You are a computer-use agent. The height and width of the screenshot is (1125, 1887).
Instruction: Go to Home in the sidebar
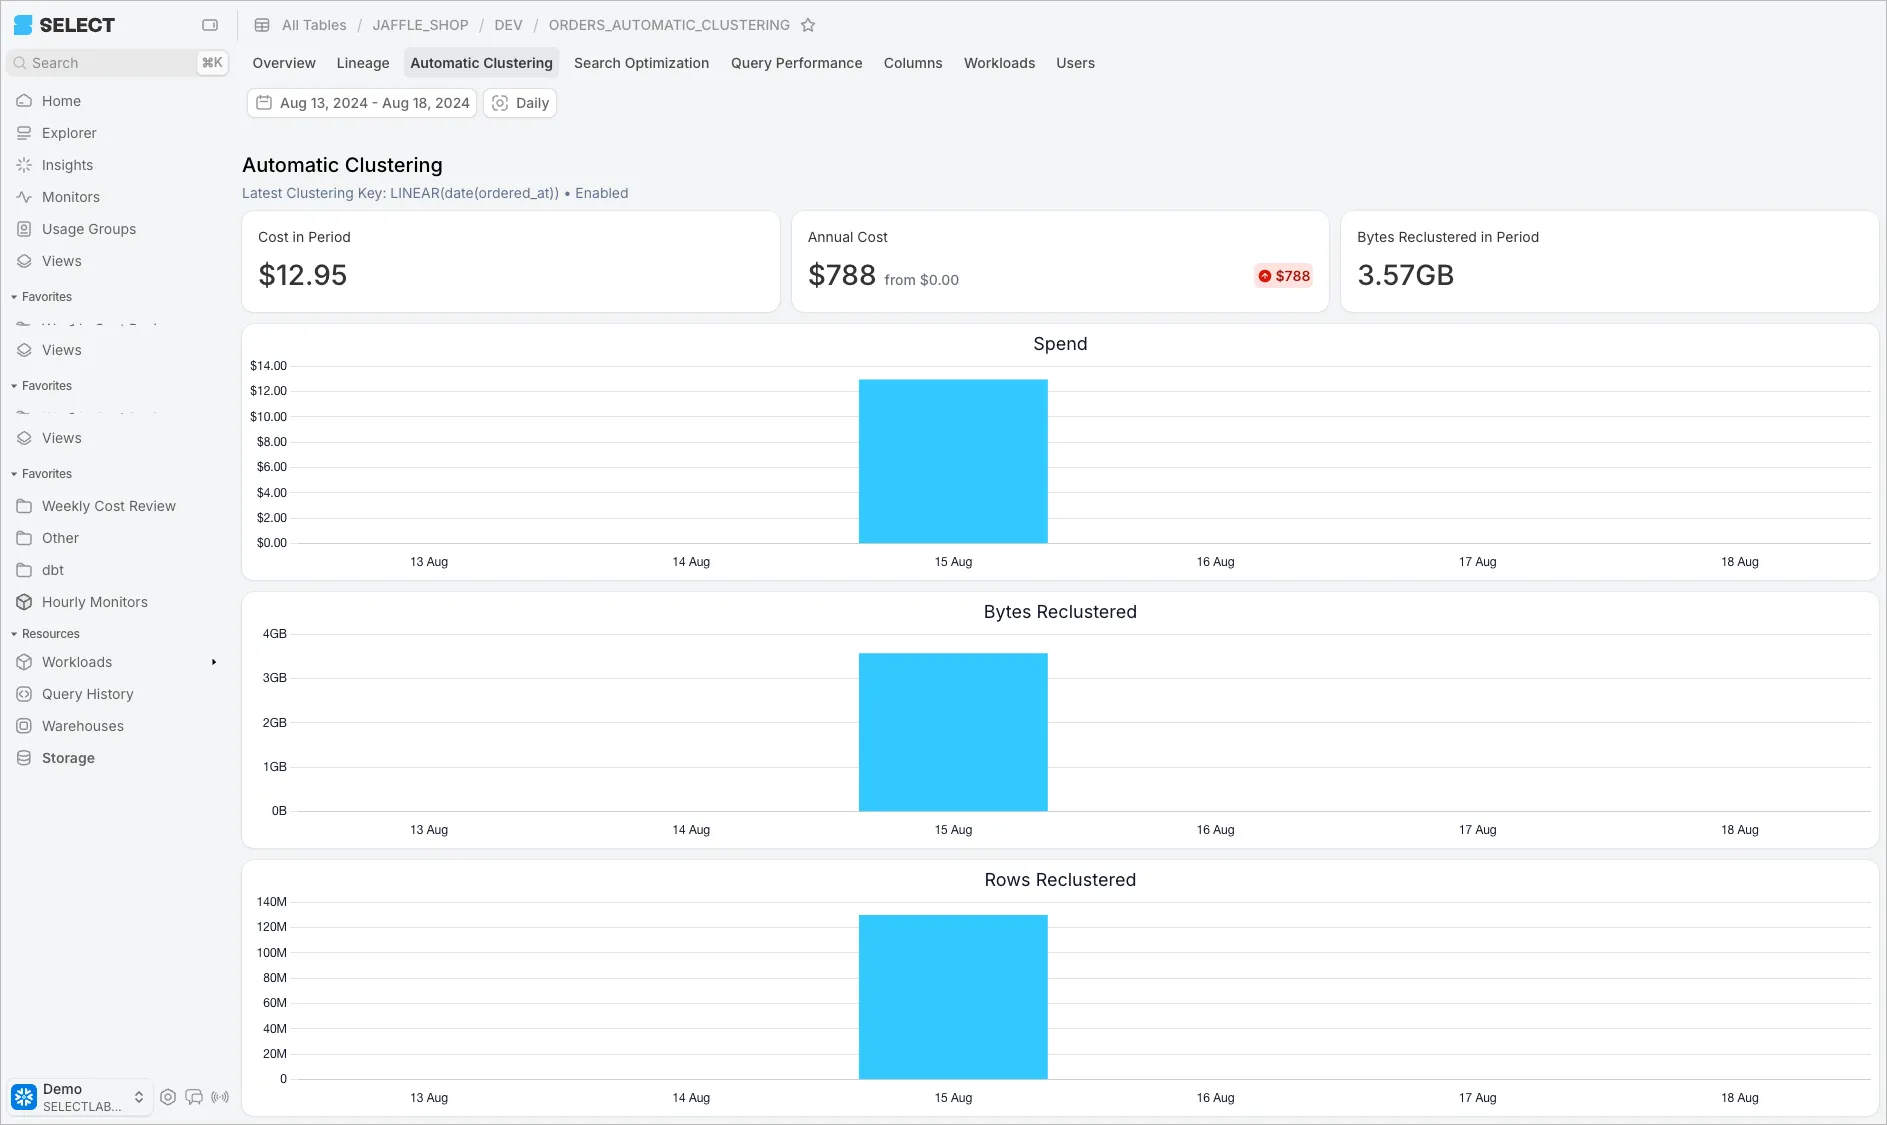tap(61, 101)
